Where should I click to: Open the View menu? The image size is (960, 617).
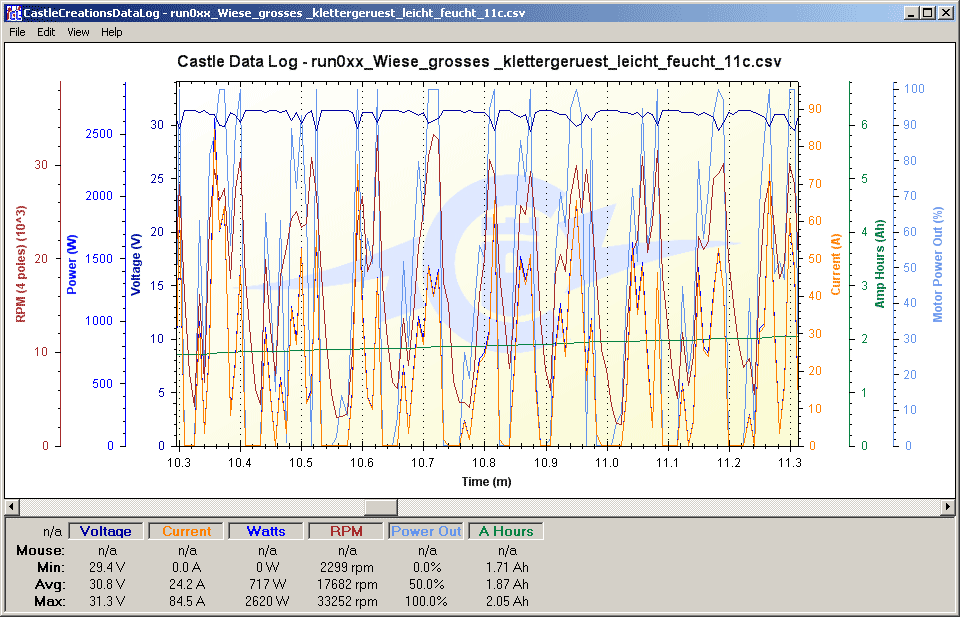(x=78, y=32)
